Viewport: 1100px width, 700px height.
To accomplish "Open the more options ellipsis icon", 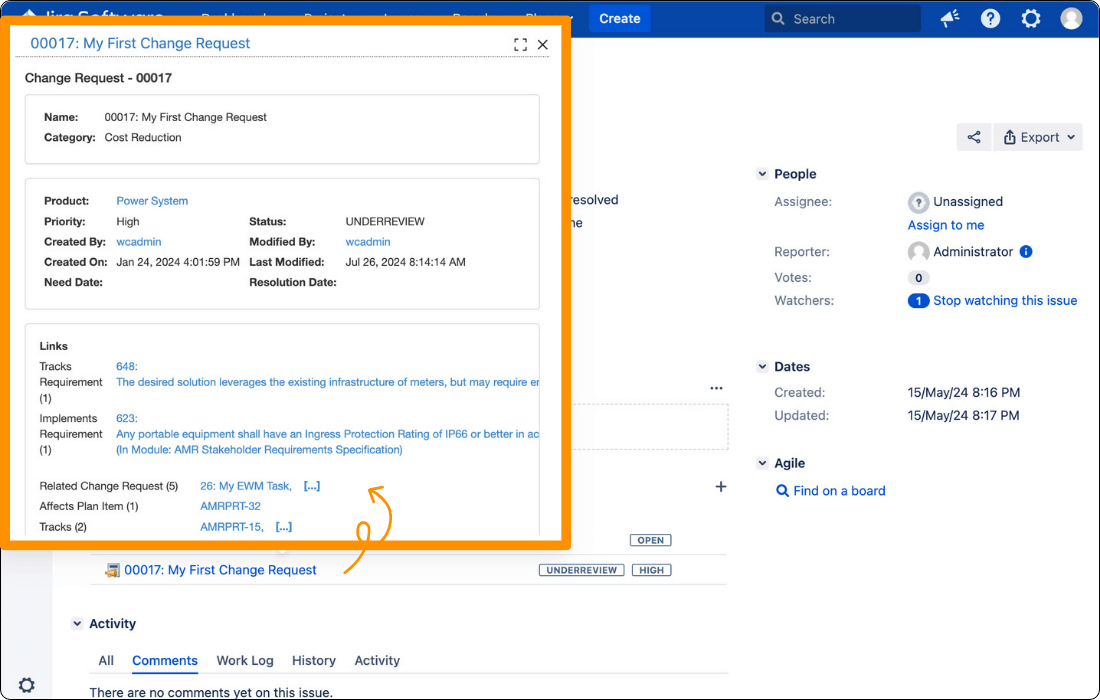I will (716, 388).
